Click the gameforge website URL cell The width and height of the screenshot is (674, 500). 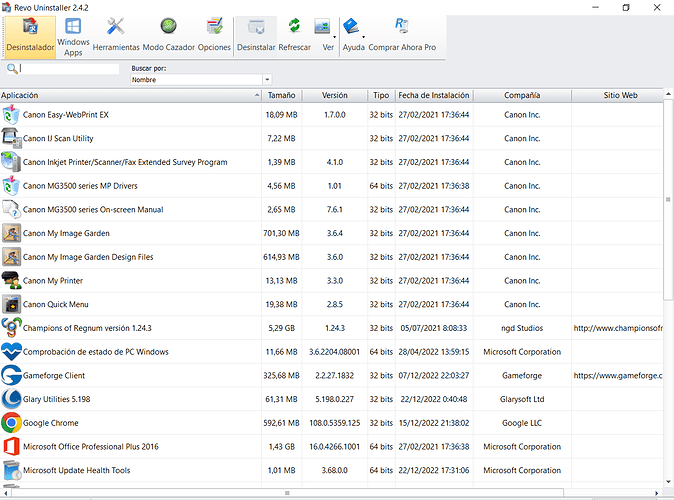point(618,375)
